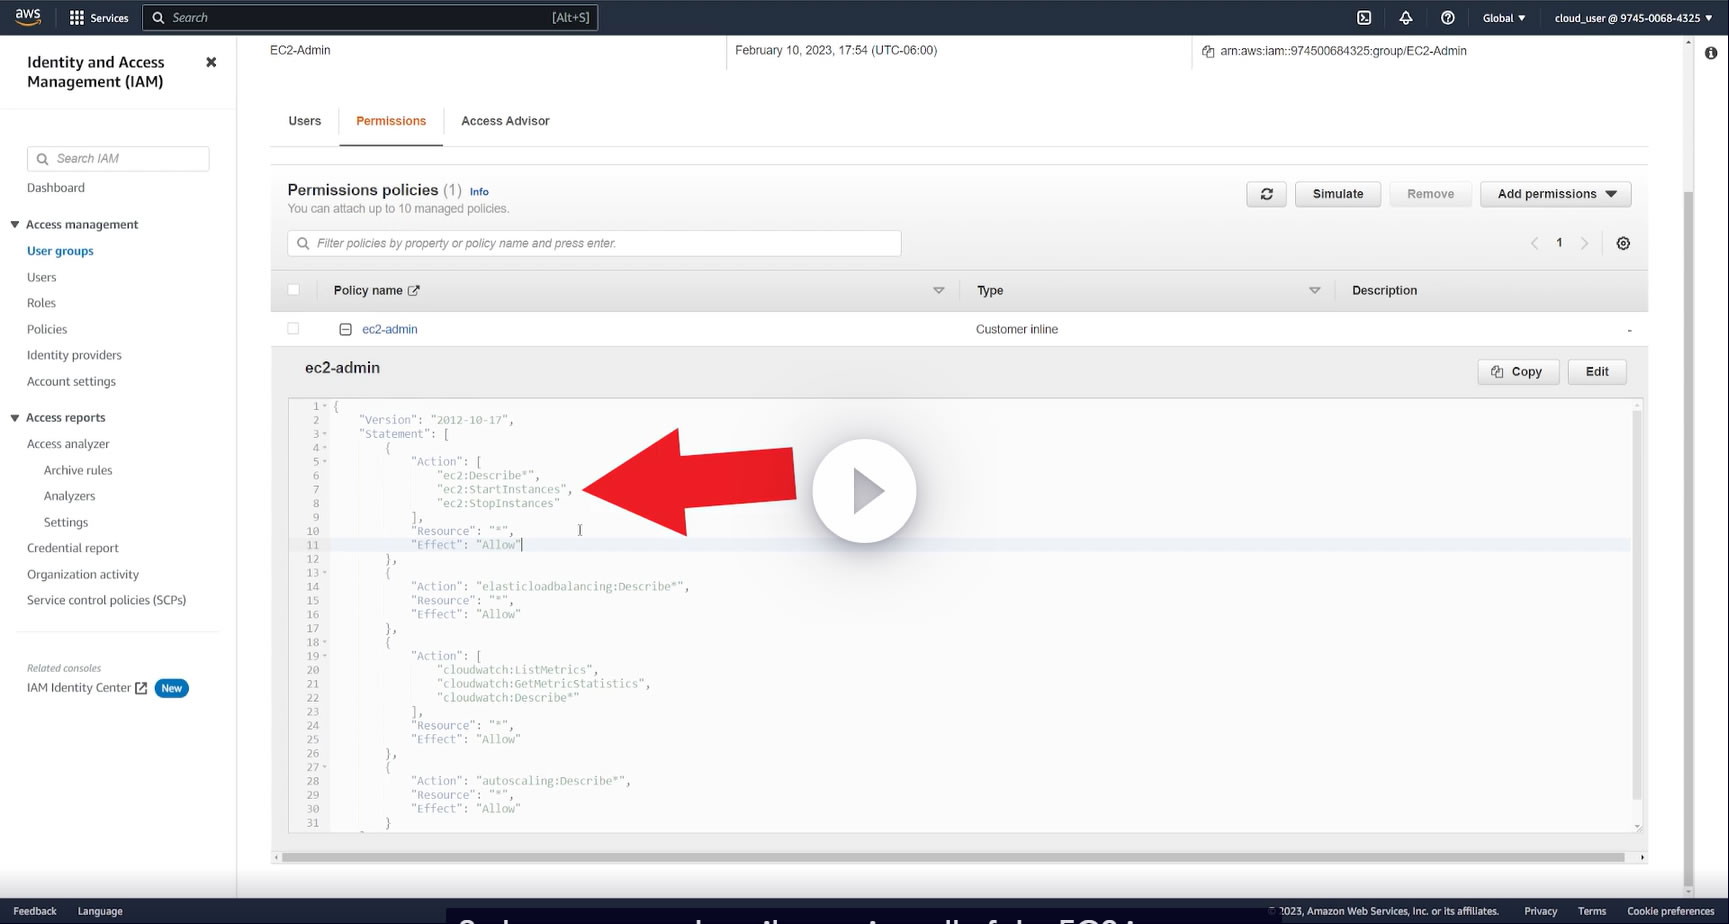This screenshot has width=1729, height=924.
Task: Launch CloudShell from the top bar
Action: tap(1364, 18)
